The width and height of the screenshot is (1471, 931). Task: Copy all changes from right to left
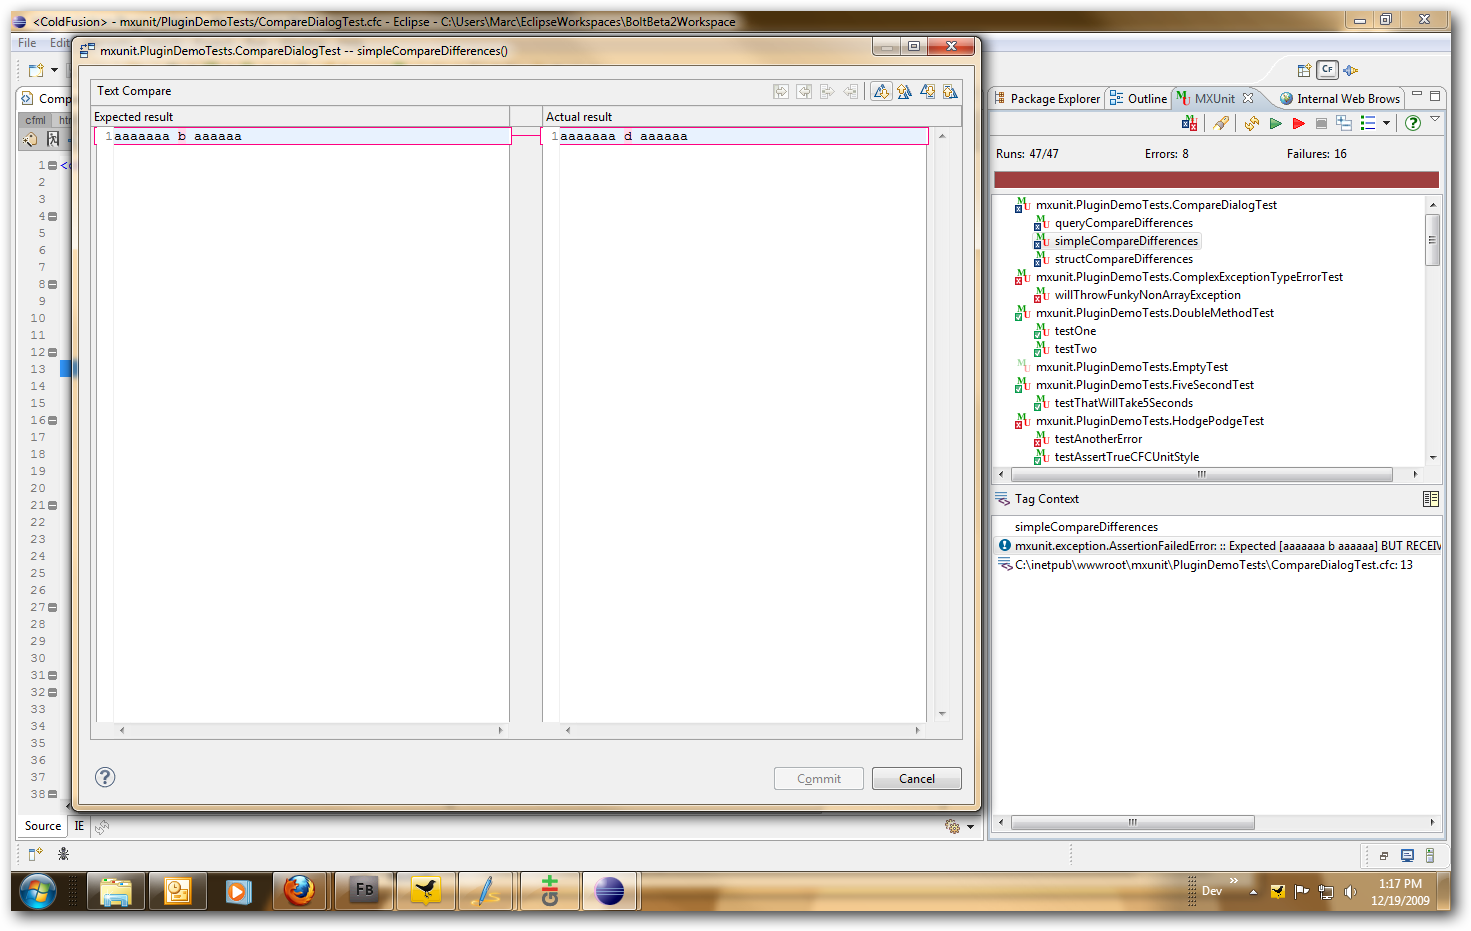point(804,92)
